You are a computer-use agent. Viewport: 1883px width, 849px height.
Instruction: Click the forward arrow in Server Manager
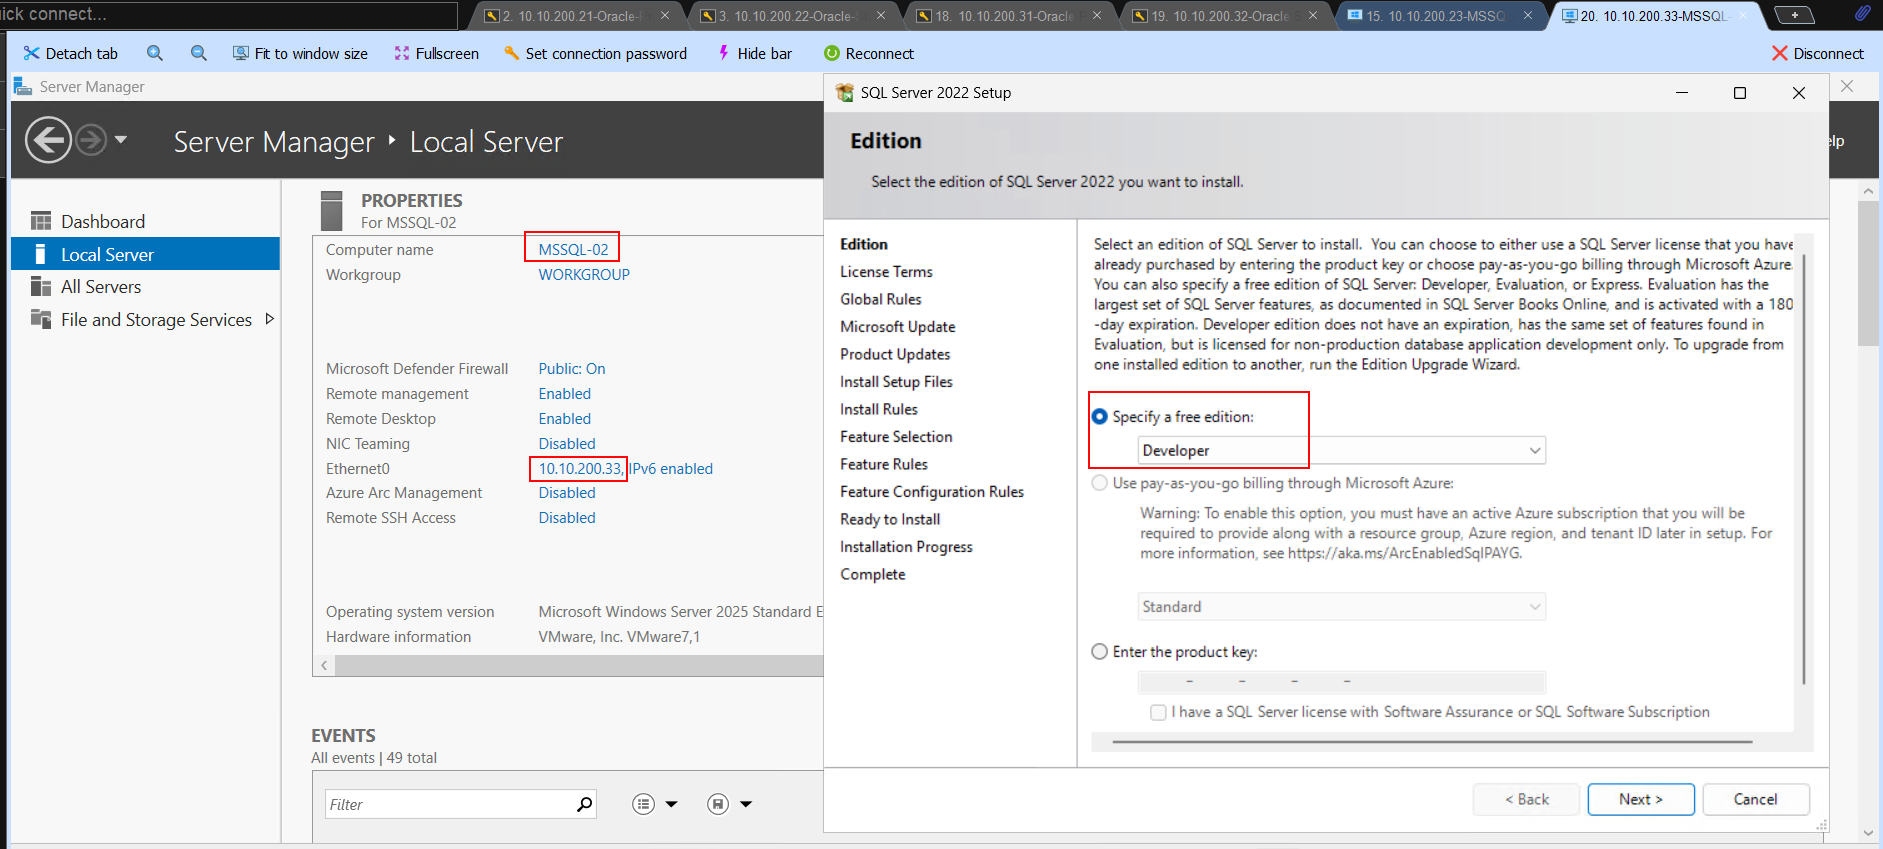pyautogui.click(x=91, y=140)
